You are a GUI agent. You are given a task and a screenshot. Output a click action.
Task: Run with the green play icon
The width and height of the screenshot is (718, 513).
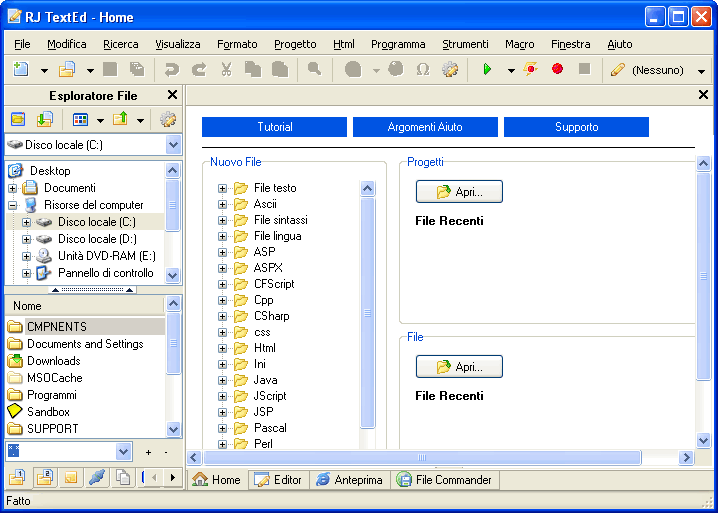pyautogui.click(x=487, y=70)
